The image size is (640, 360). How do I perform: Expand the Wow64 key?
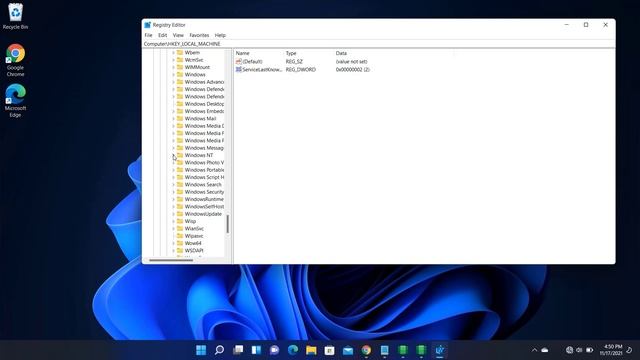pyautogui.click(x=173, y=243)
